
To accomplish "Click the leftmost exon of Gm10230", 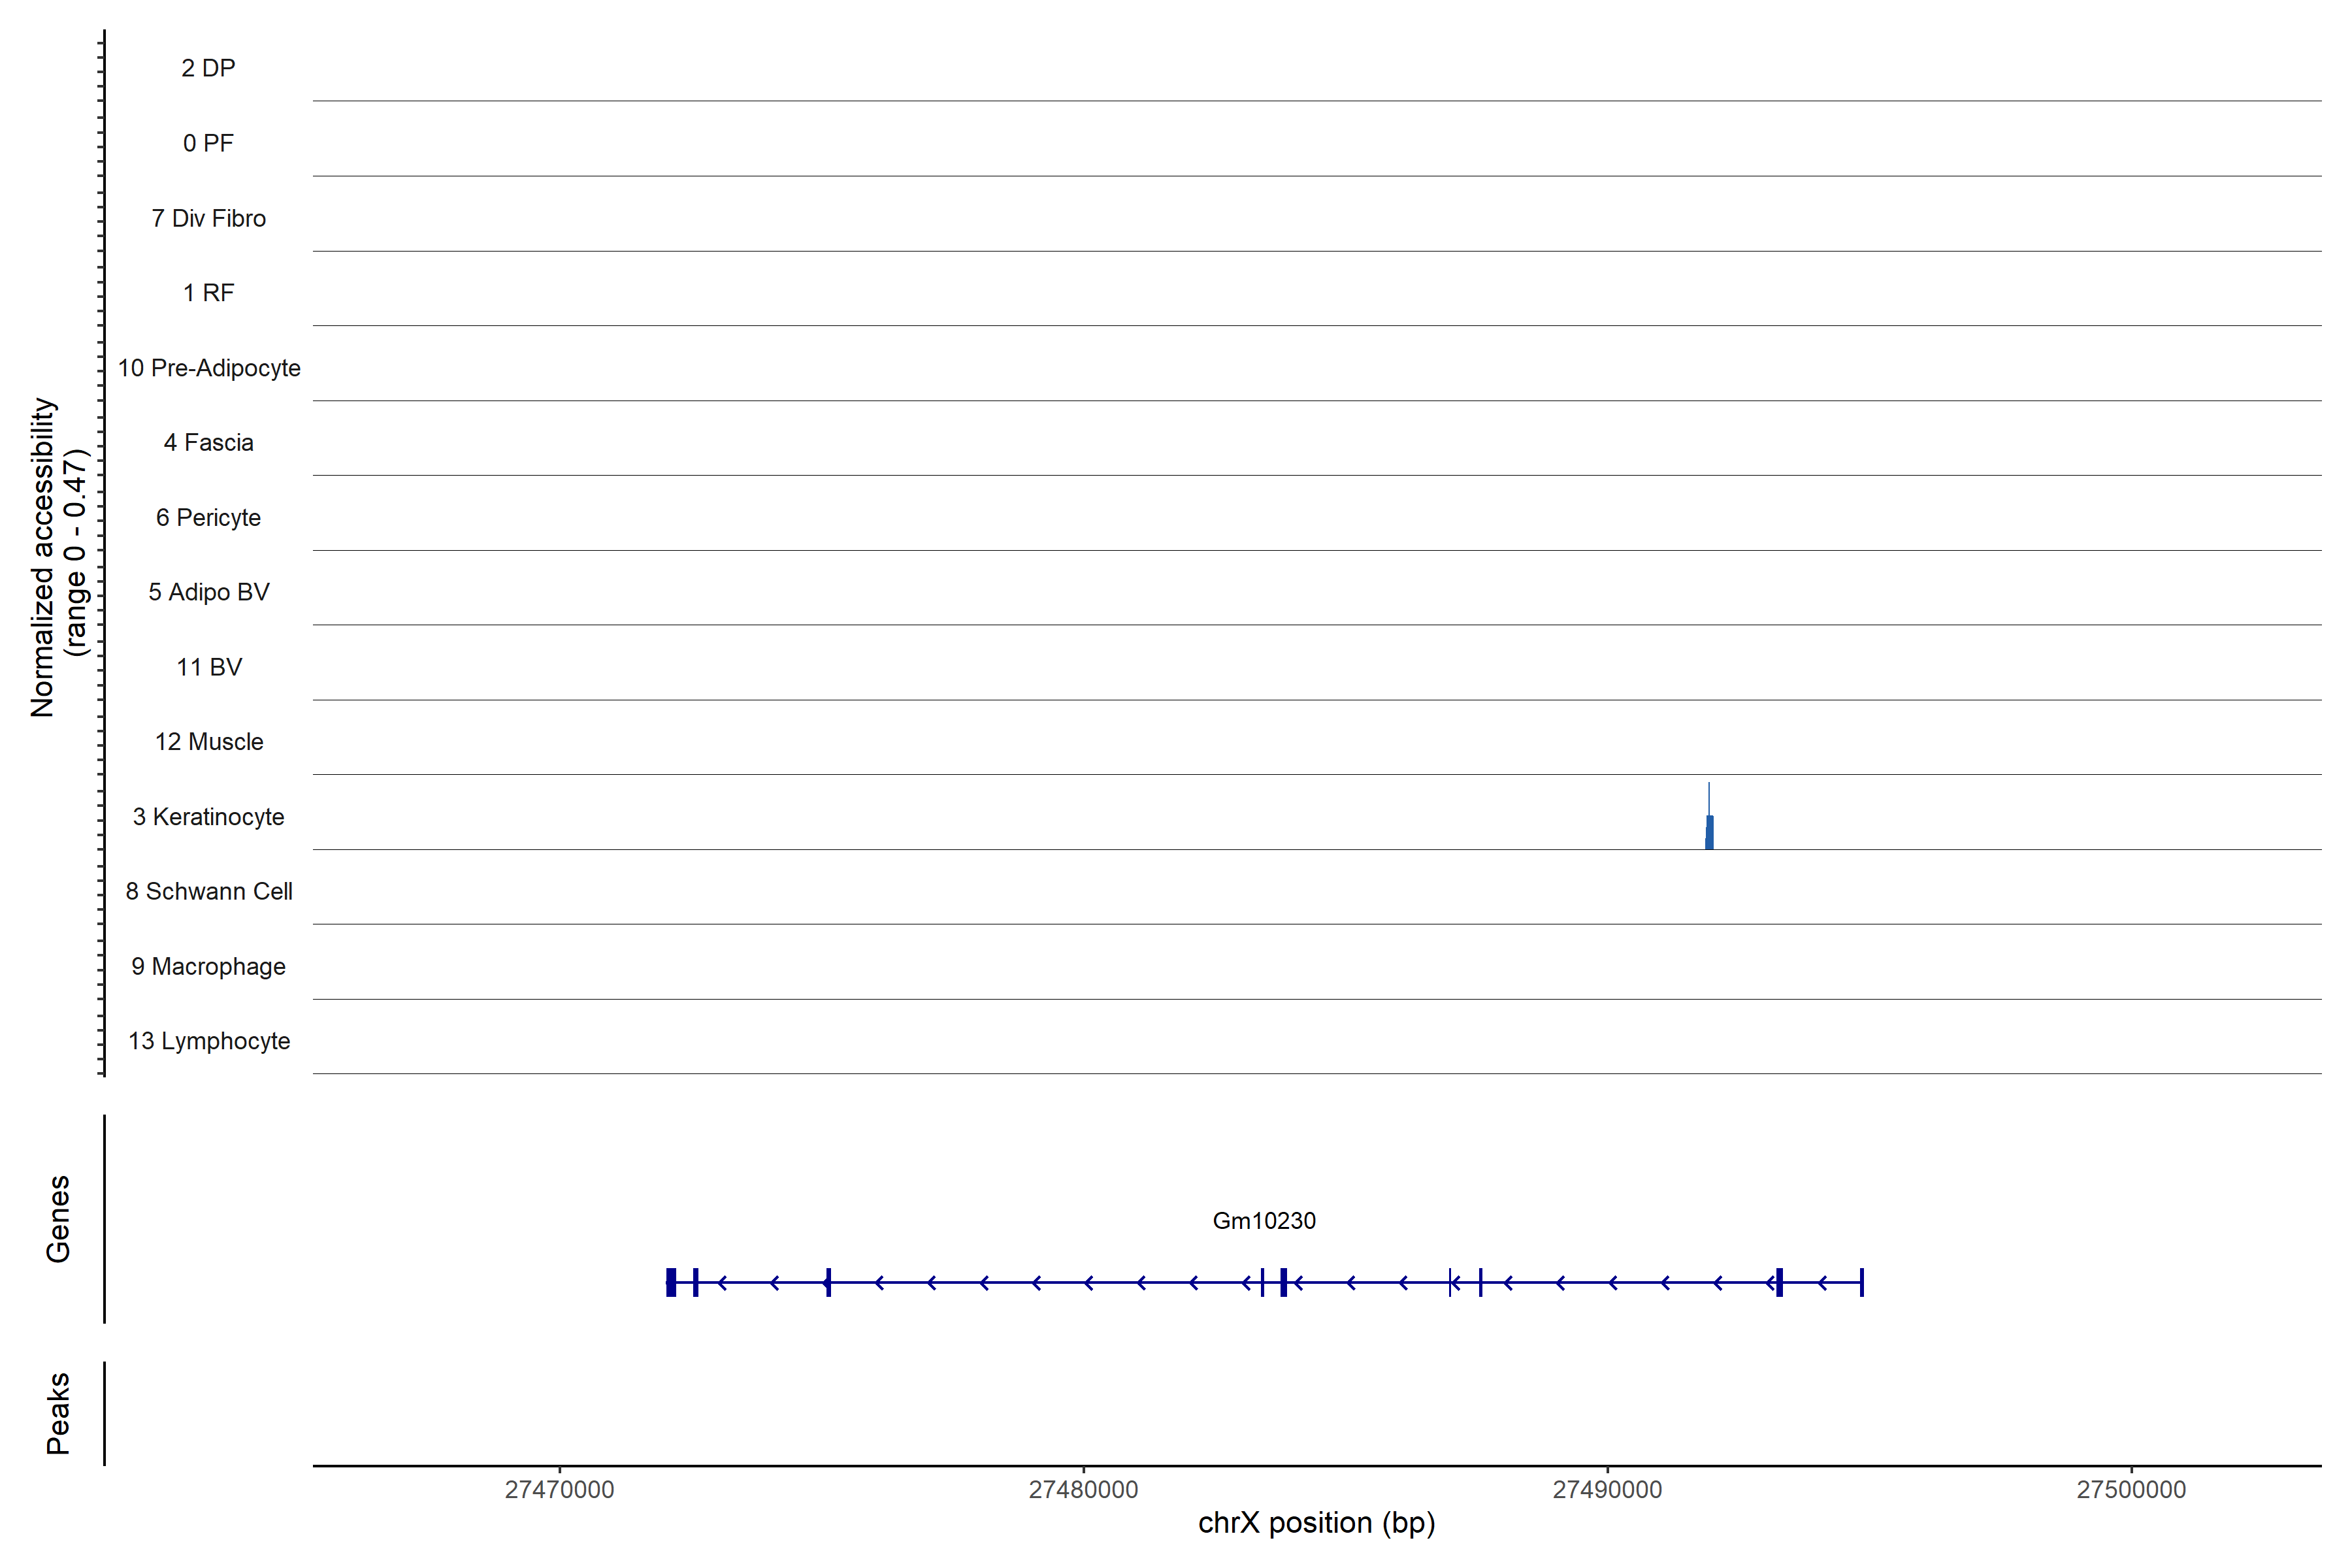I will [x=671, y=1282].
